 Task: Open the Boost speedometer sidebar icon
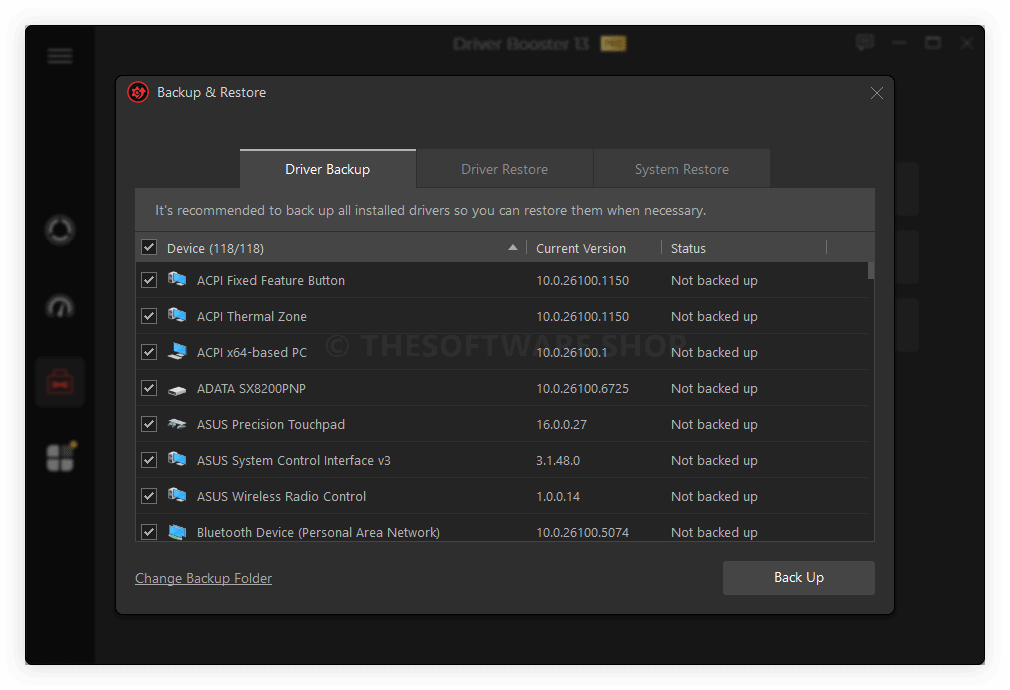pos(60,306)
